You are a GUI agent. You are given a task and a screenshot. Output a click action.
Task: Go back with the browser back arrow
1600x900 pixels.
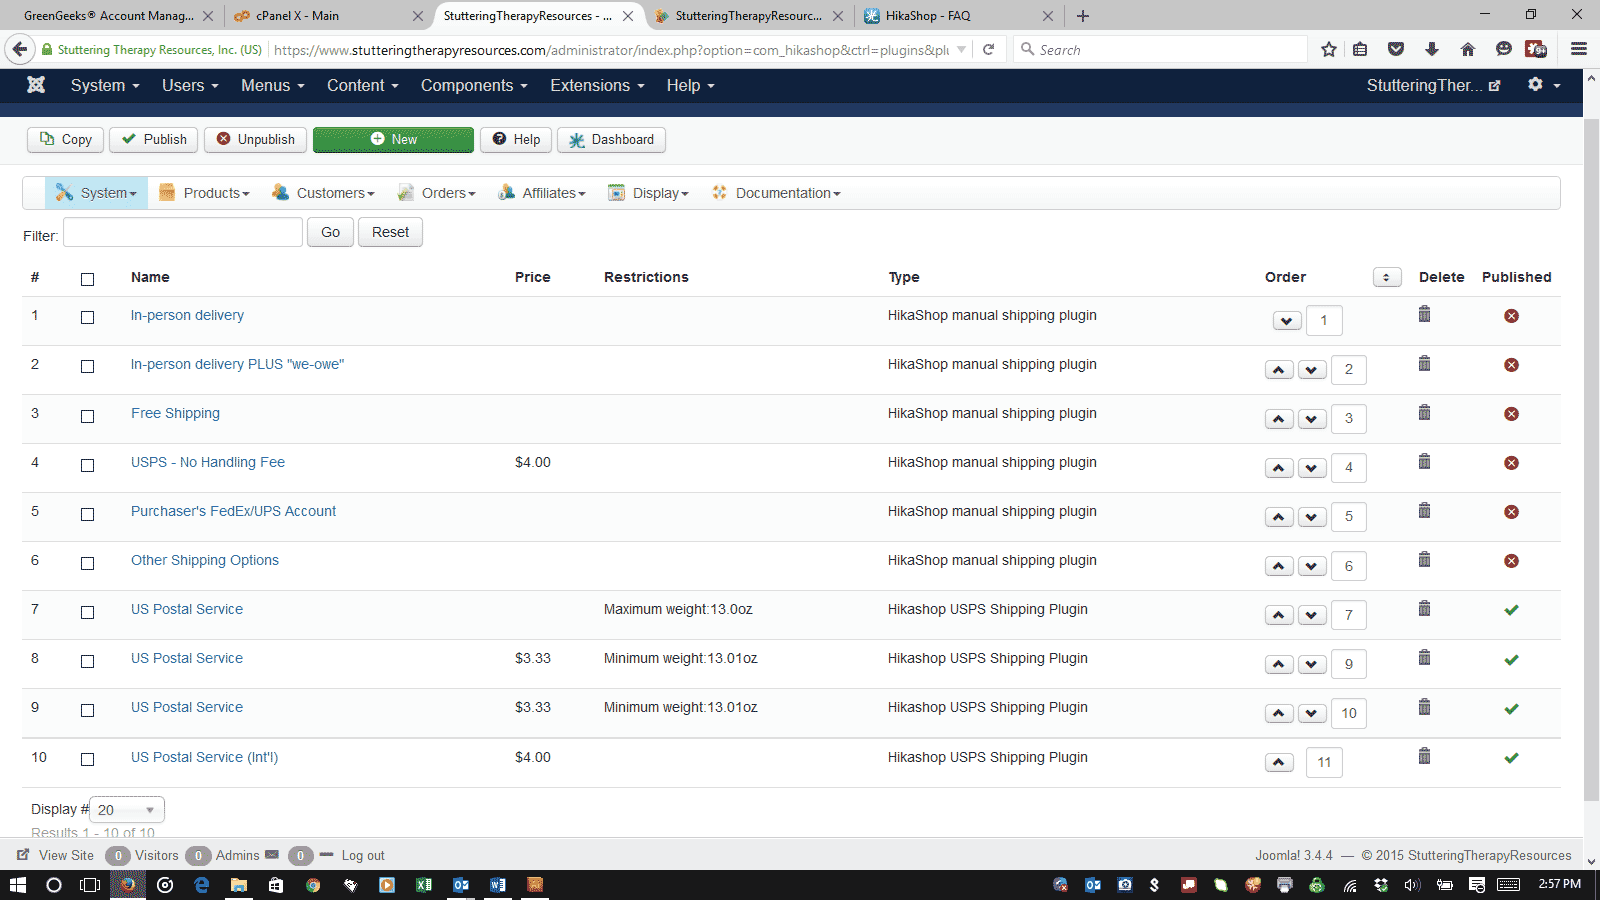click(x=20, y=49)
